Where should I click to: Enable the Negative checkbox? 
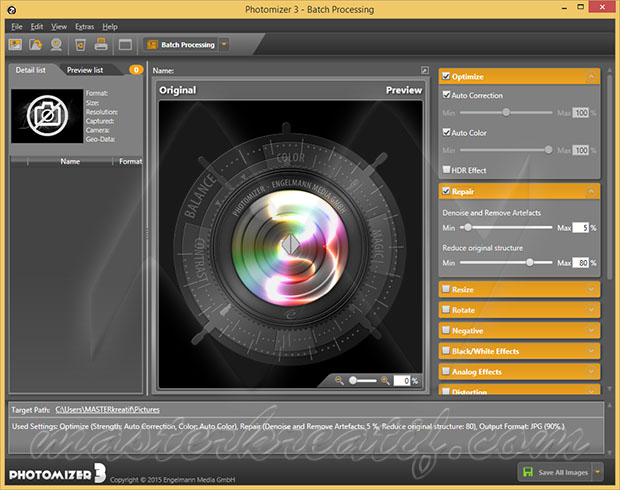pos(446,330)
